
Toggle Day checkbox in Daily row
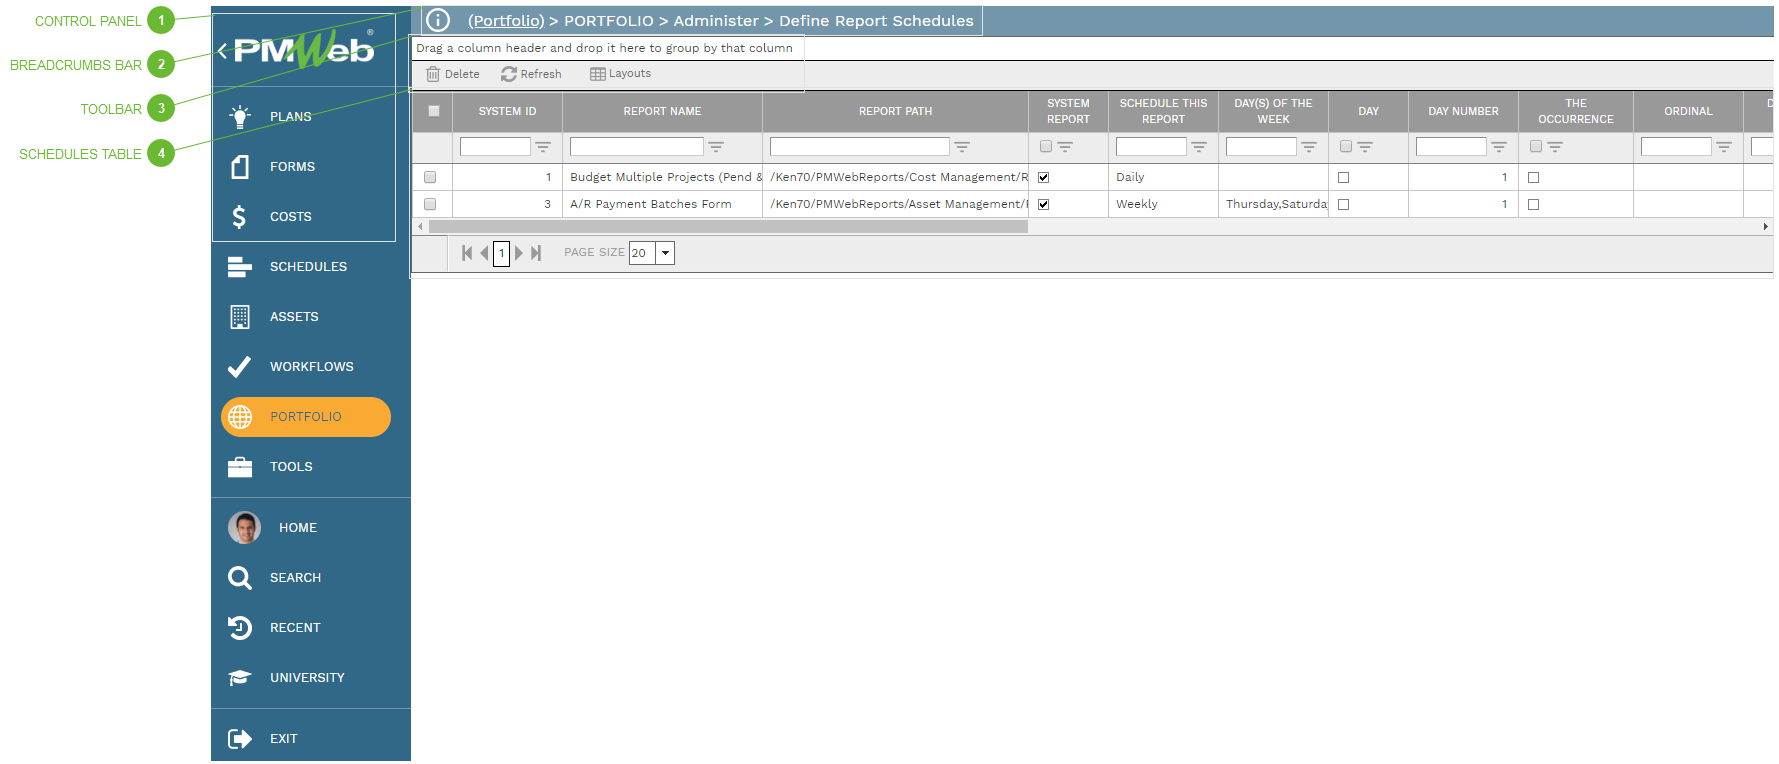coord(1343,177)
